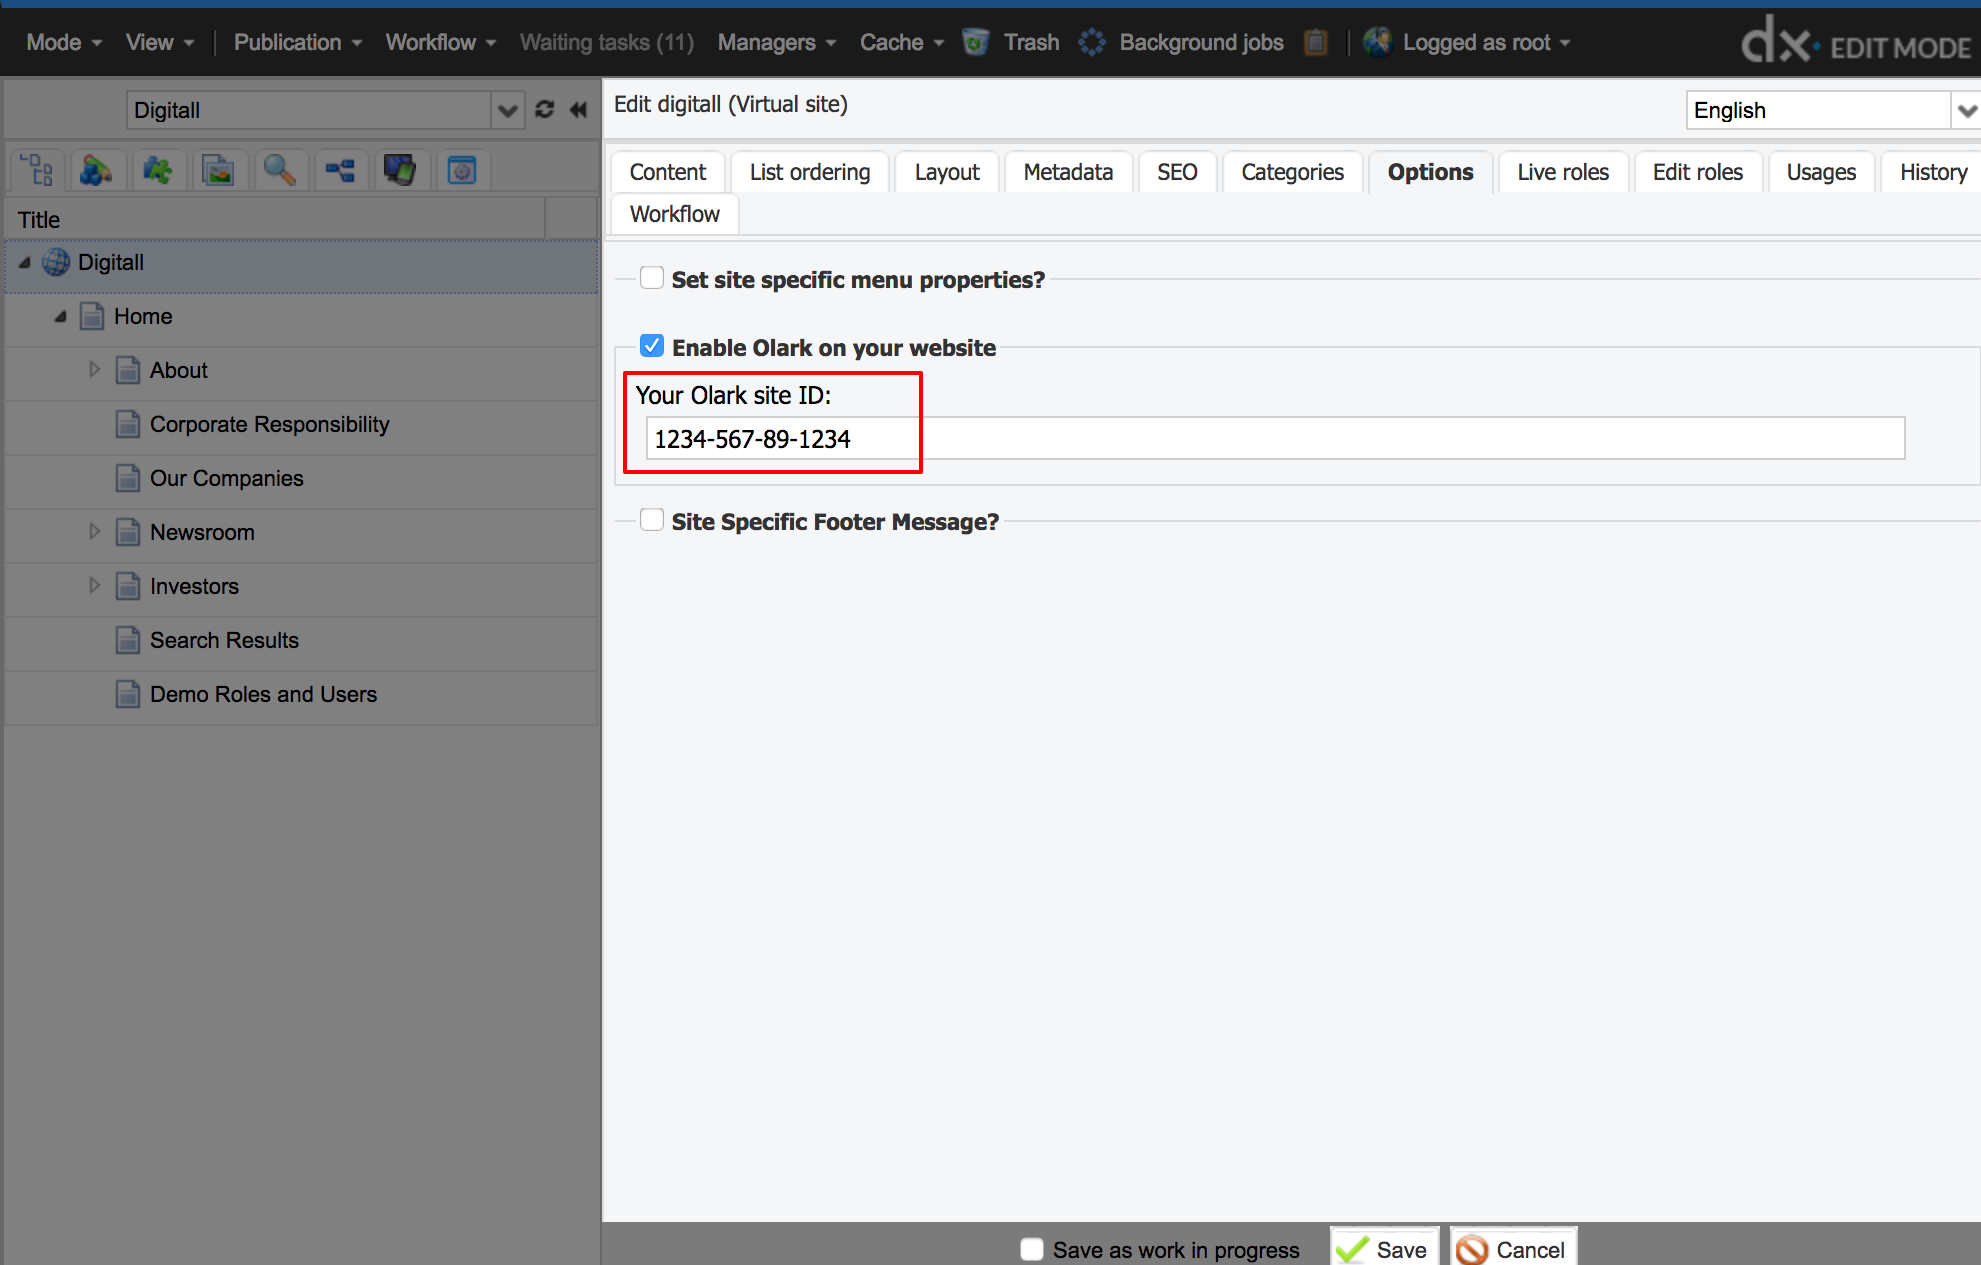
Task: Open the Managers menu
Action: [x=777, y=42]
